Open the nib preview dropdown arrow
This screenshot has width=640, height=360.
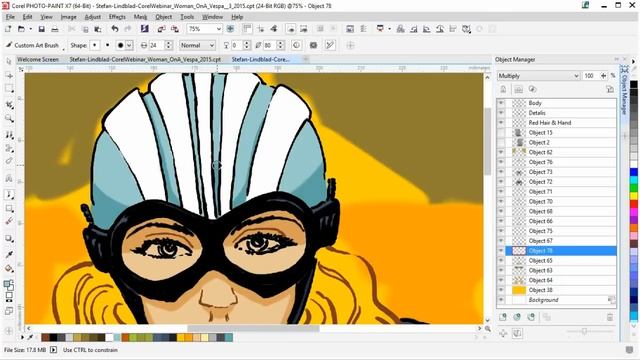click(x=129, y=45)
